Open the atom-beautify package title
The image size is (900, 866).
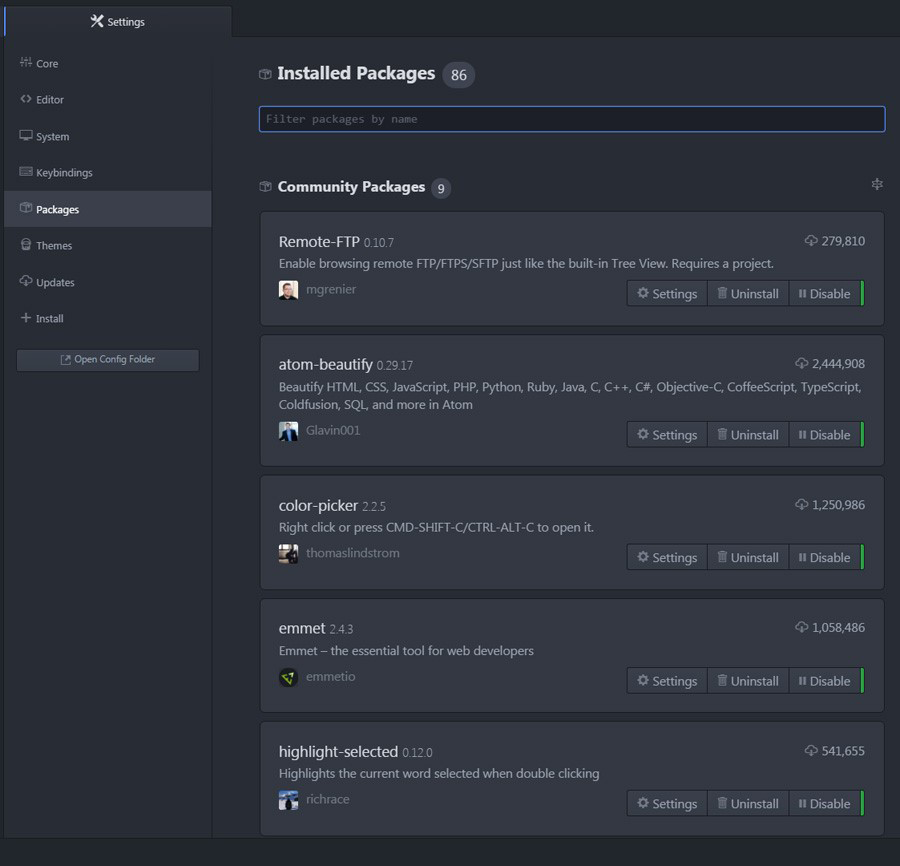click(325, 365)
